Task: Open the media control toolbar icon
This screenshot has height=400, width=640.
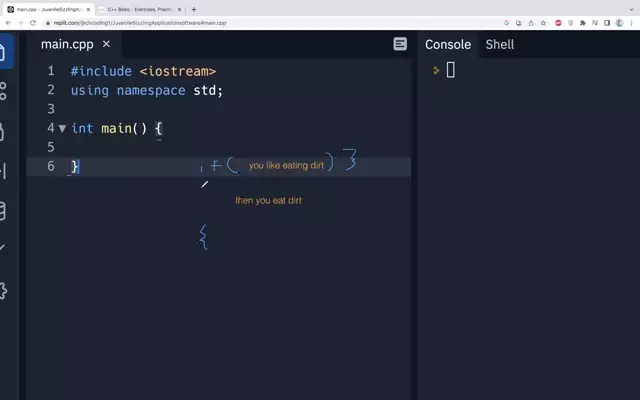Action: pyautogui.click(x=595, y=23)
